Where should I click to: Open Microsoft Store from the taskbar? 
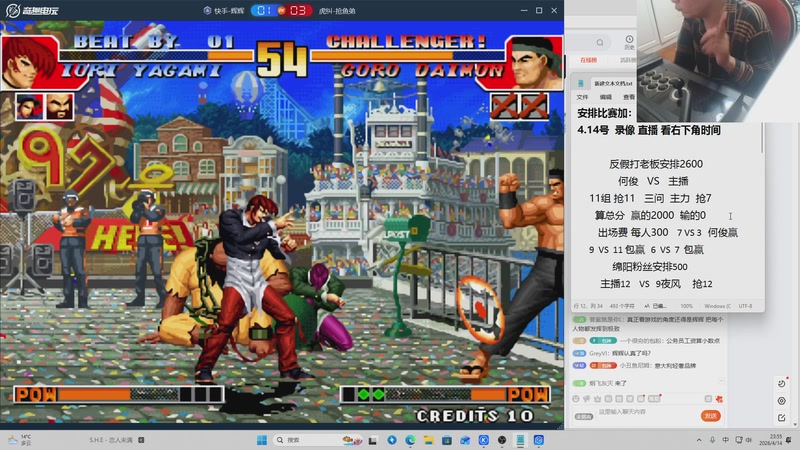446,440
